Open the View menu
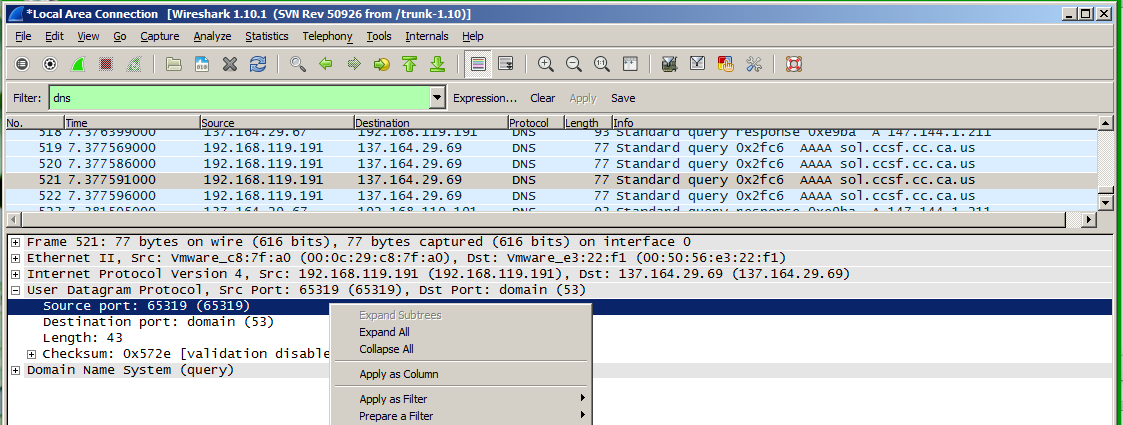 tap(88, 36)
